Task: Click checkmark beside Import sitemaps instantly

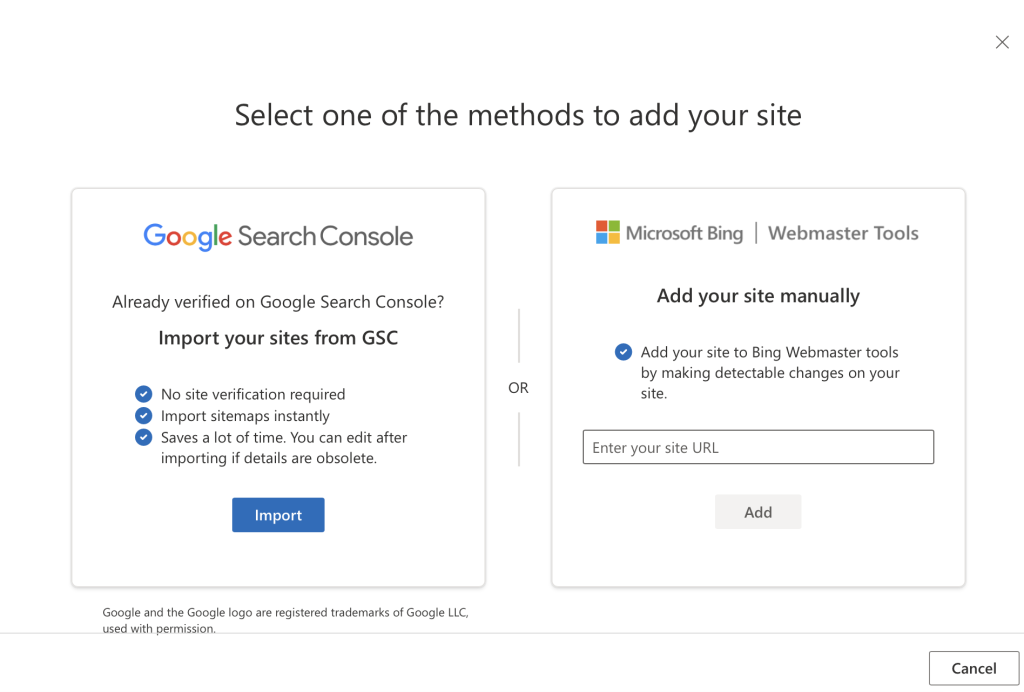Action: tap(143, 415)
